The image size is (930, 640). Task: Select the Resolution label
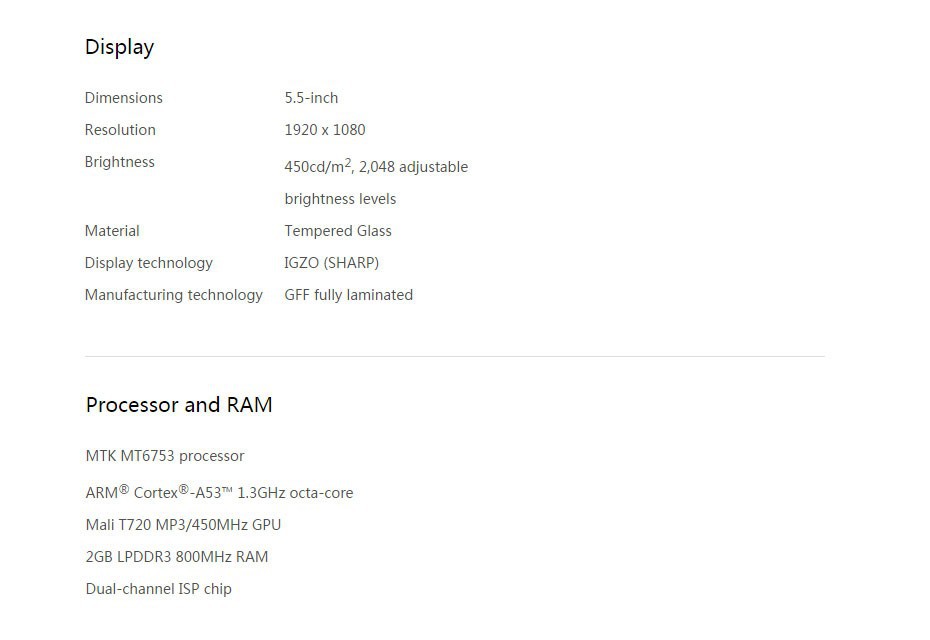pos(120,130)
